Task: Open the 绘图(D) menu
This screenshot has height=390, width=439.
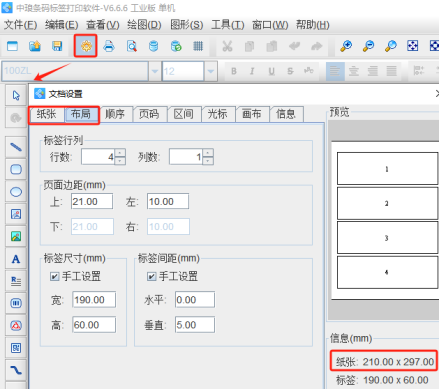Action: 144,25
